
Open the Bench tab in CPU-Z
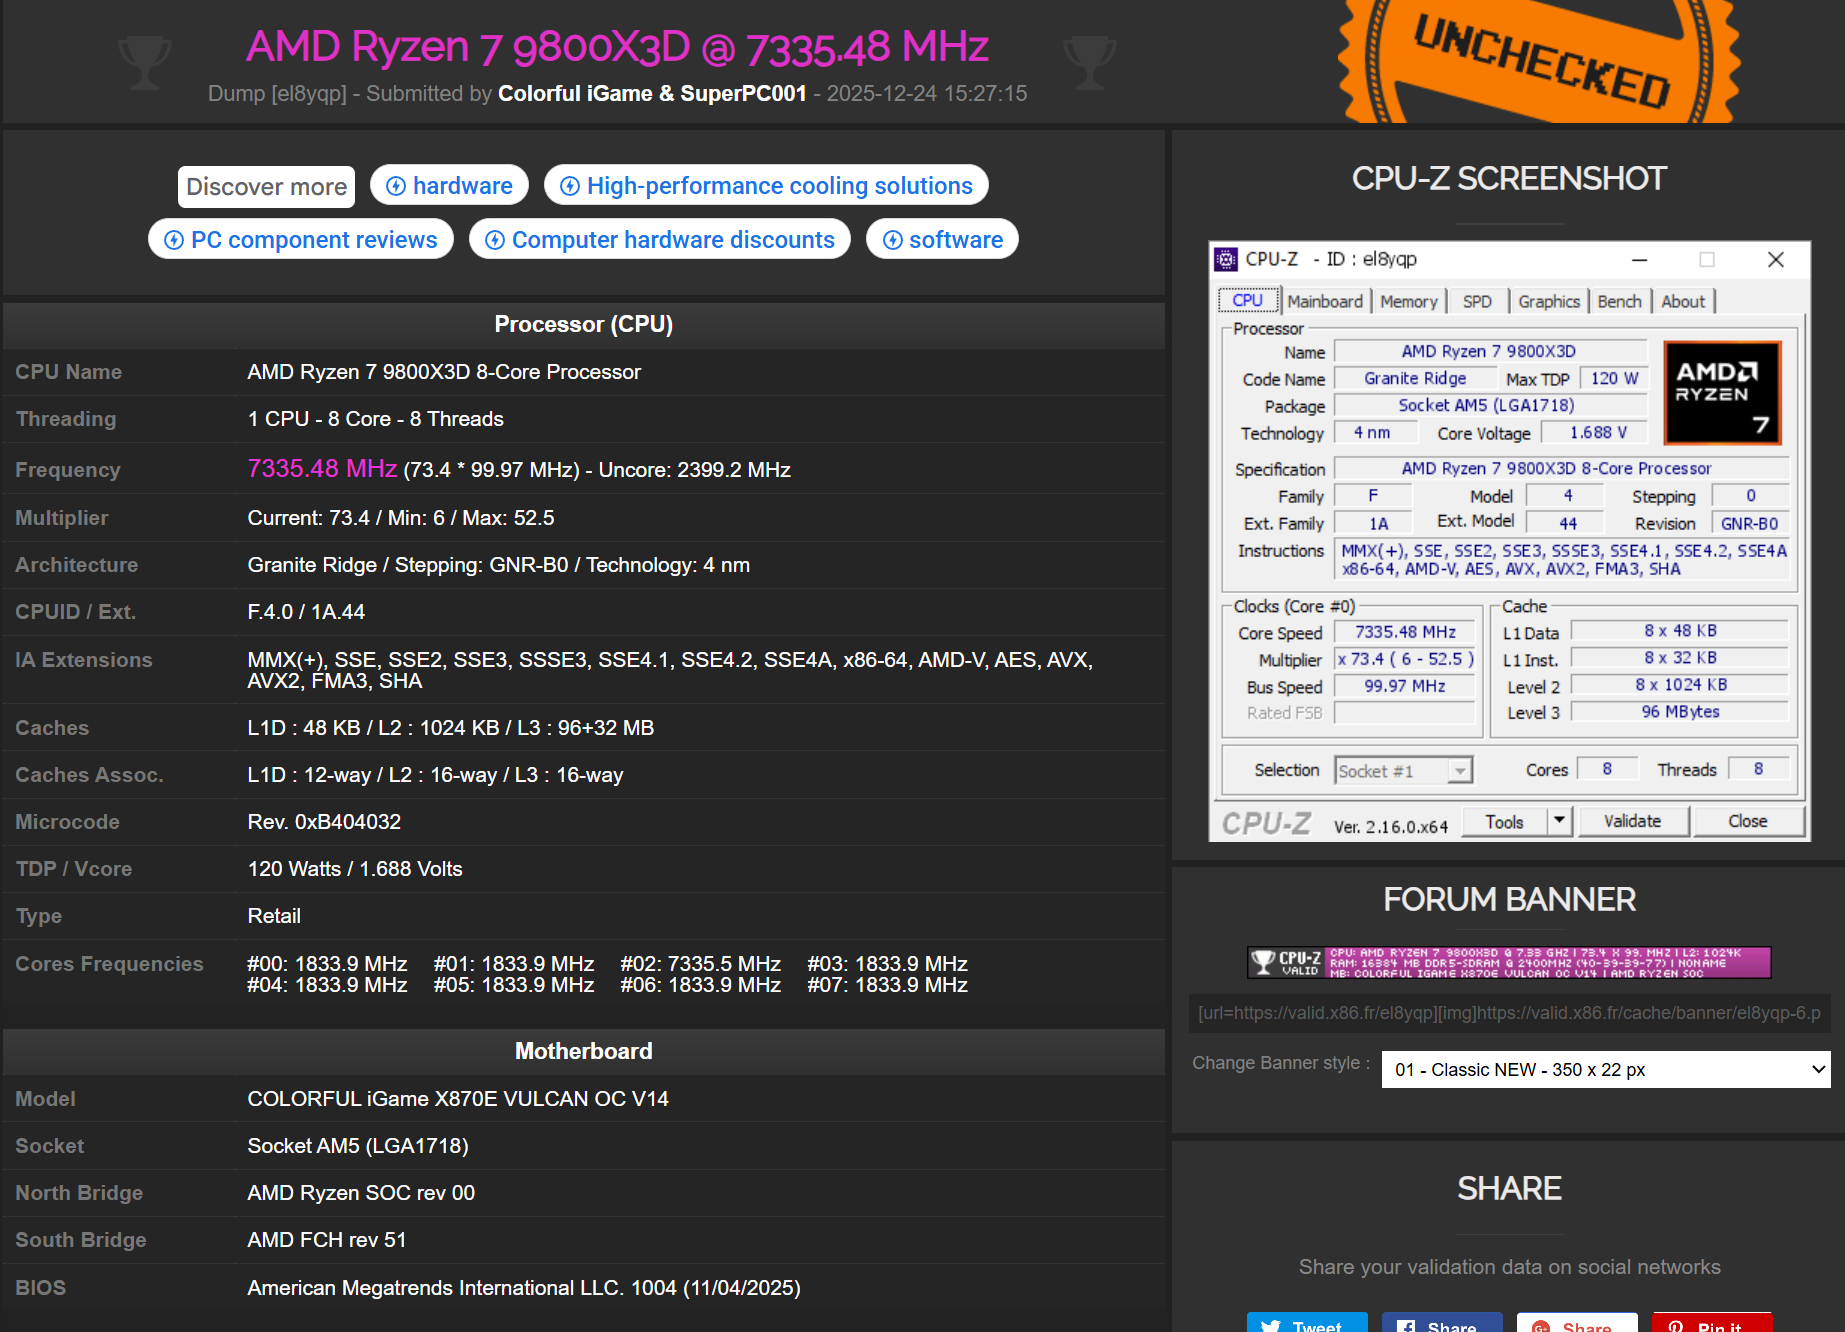click(1620, 301)
